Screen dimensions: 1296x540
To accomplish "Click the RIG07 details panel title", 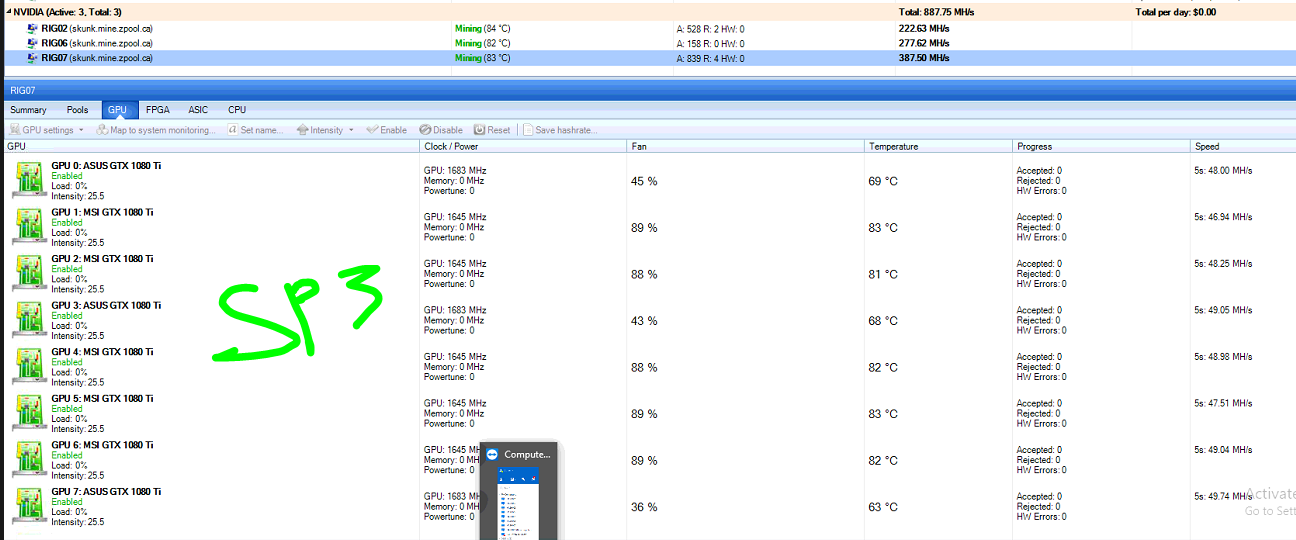I will pyautogui.click(x=23, y=89).
